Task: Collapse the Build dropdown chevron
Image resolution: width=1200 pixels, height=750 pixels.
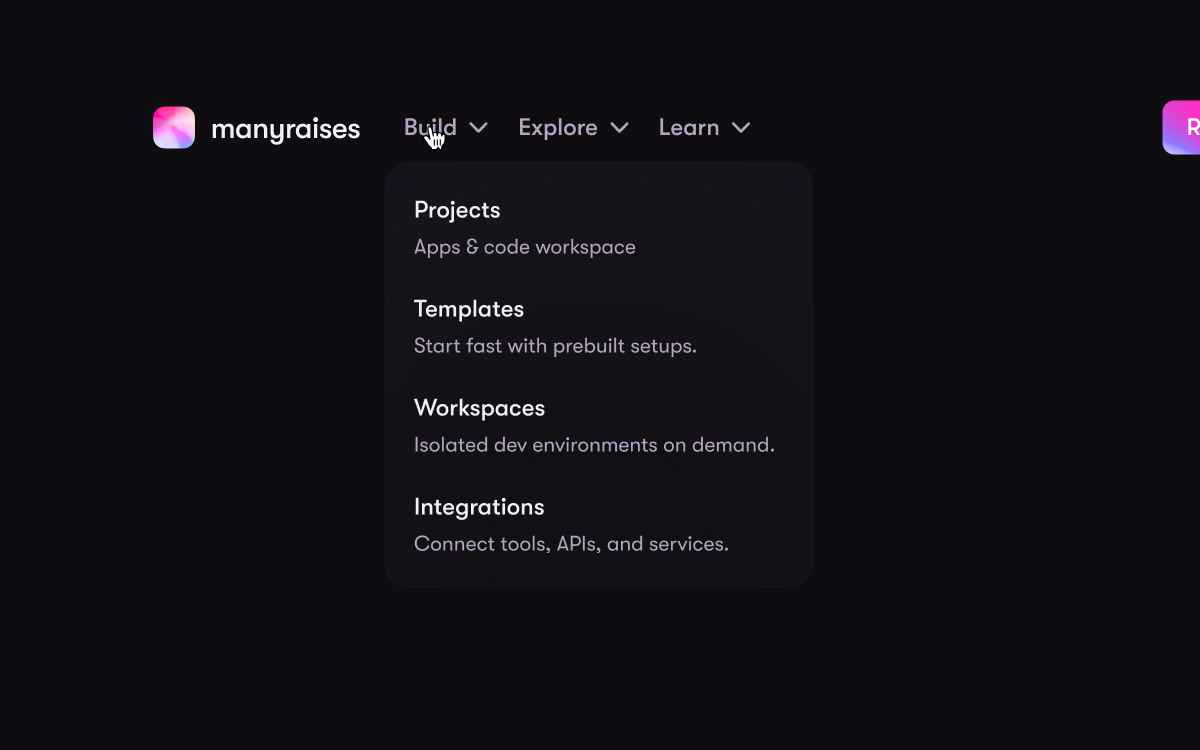Action: tap(479, 128)
